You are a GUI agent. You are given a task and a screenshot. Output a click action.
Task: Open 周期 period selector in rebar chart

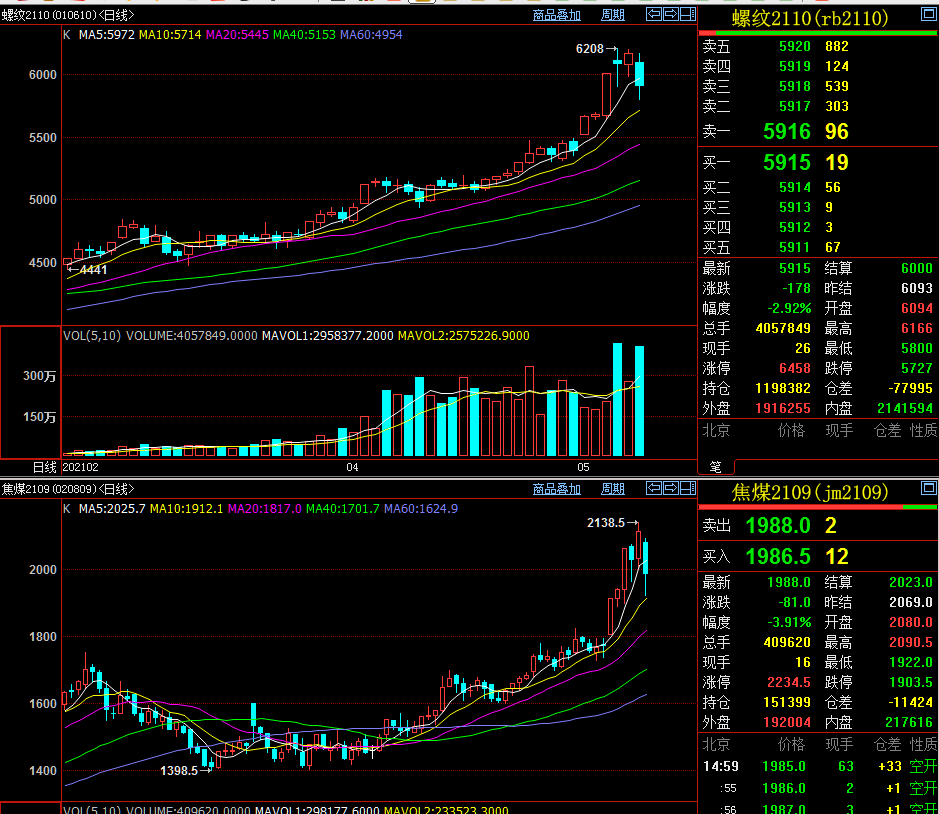[x=613, y=15]
